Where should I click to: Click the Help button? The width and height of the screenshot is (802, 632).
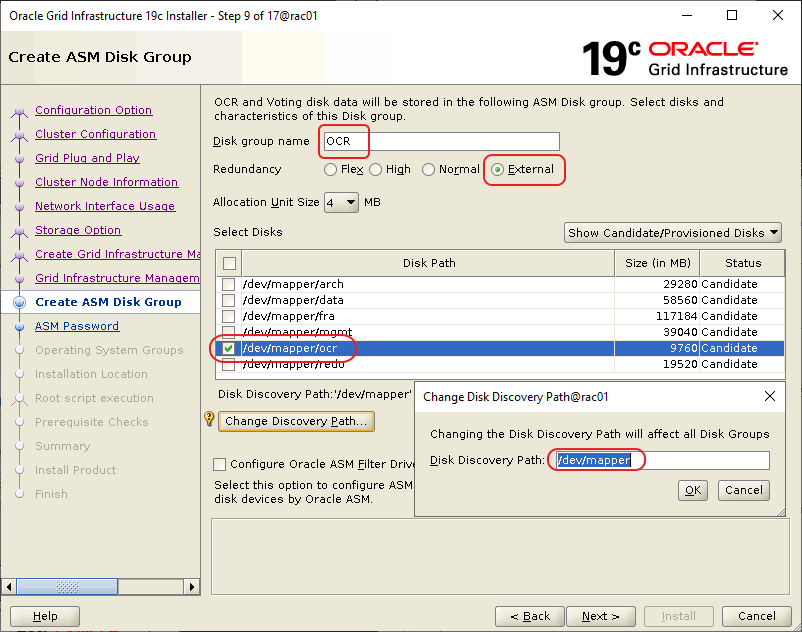click(45, 616)
